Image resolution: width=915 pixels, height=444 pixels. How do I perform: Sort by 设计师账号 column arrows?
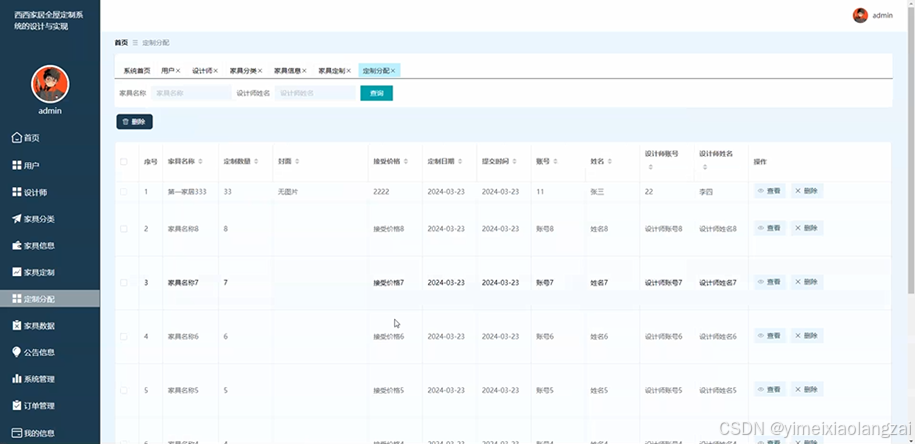tap(650, 167)
